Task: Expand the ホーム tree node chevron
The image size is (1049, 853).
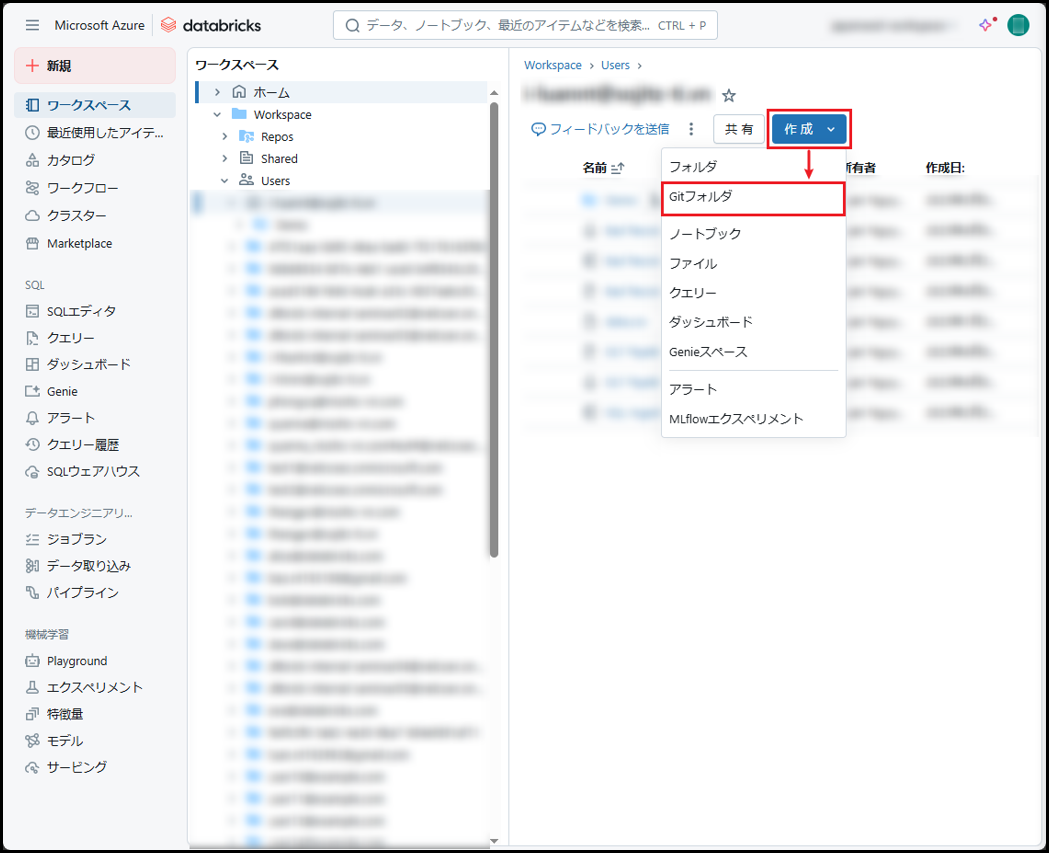Action: coord(217,92)
